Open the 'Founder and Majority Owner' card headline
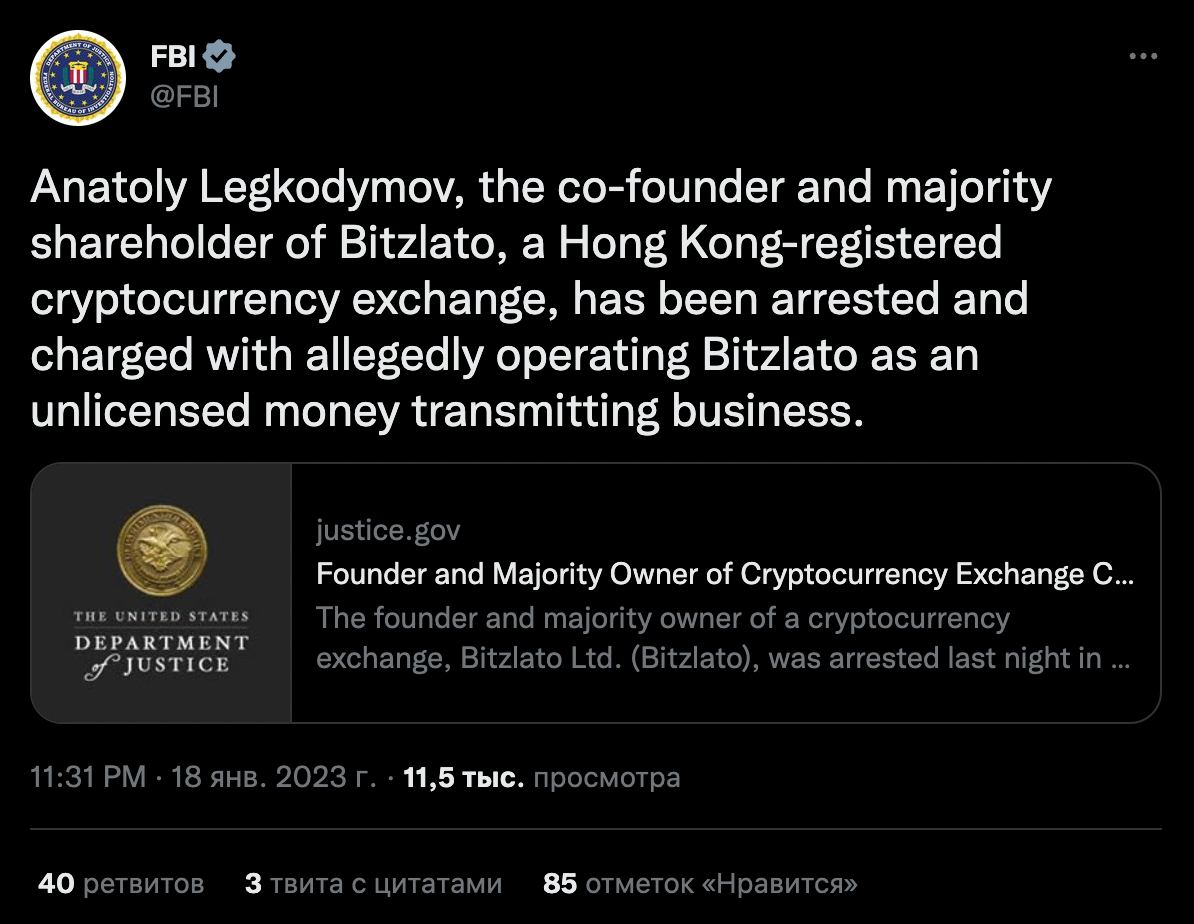Screen dimensions: 1194x924 pyautogui.click(x=725, y=575)
